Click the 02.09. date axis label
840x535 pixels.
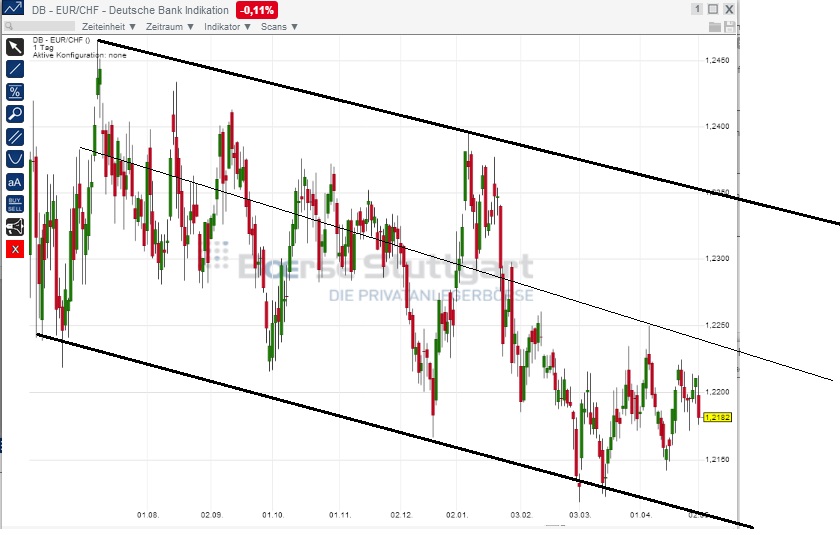coord(212,515)
